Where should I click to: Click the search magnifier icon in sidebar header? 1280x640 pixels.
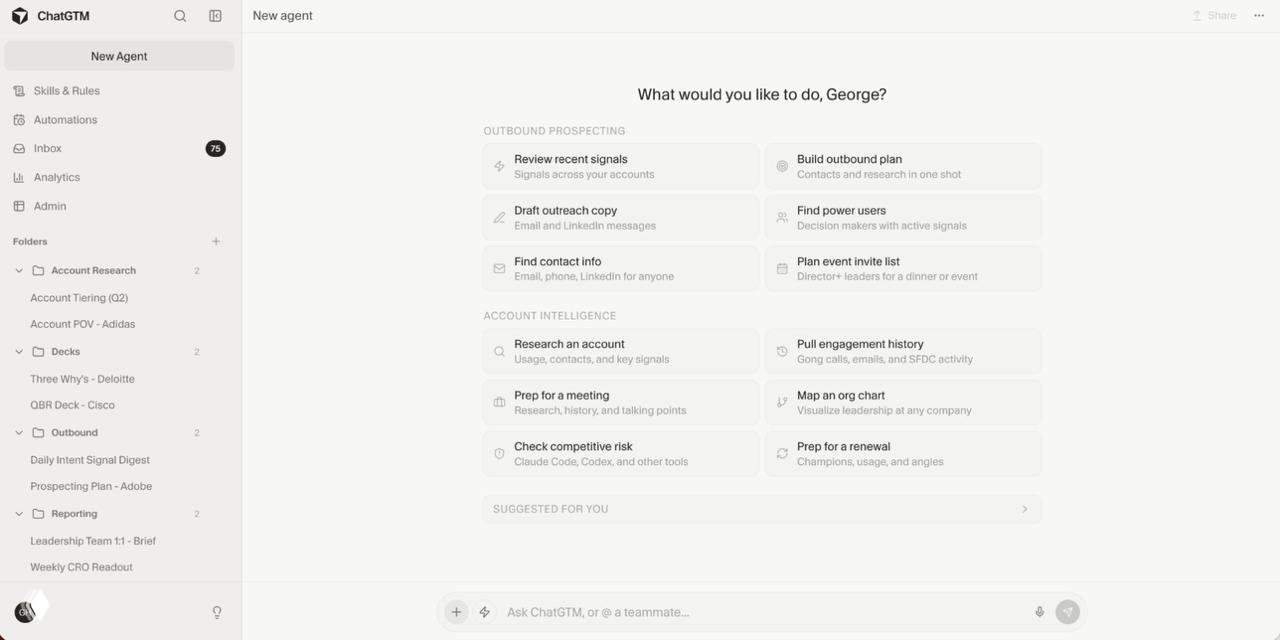click(x=180, y=16)
